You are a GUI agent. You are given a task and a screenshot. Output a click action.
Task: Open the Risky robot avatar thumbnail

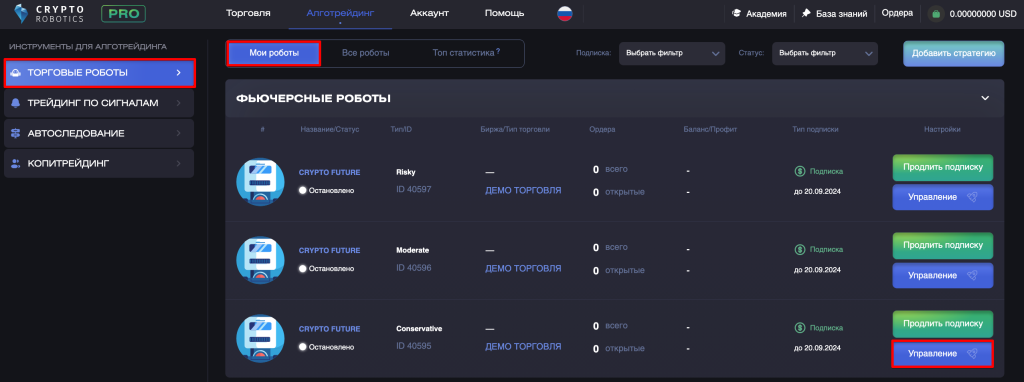tap(260, 182)
